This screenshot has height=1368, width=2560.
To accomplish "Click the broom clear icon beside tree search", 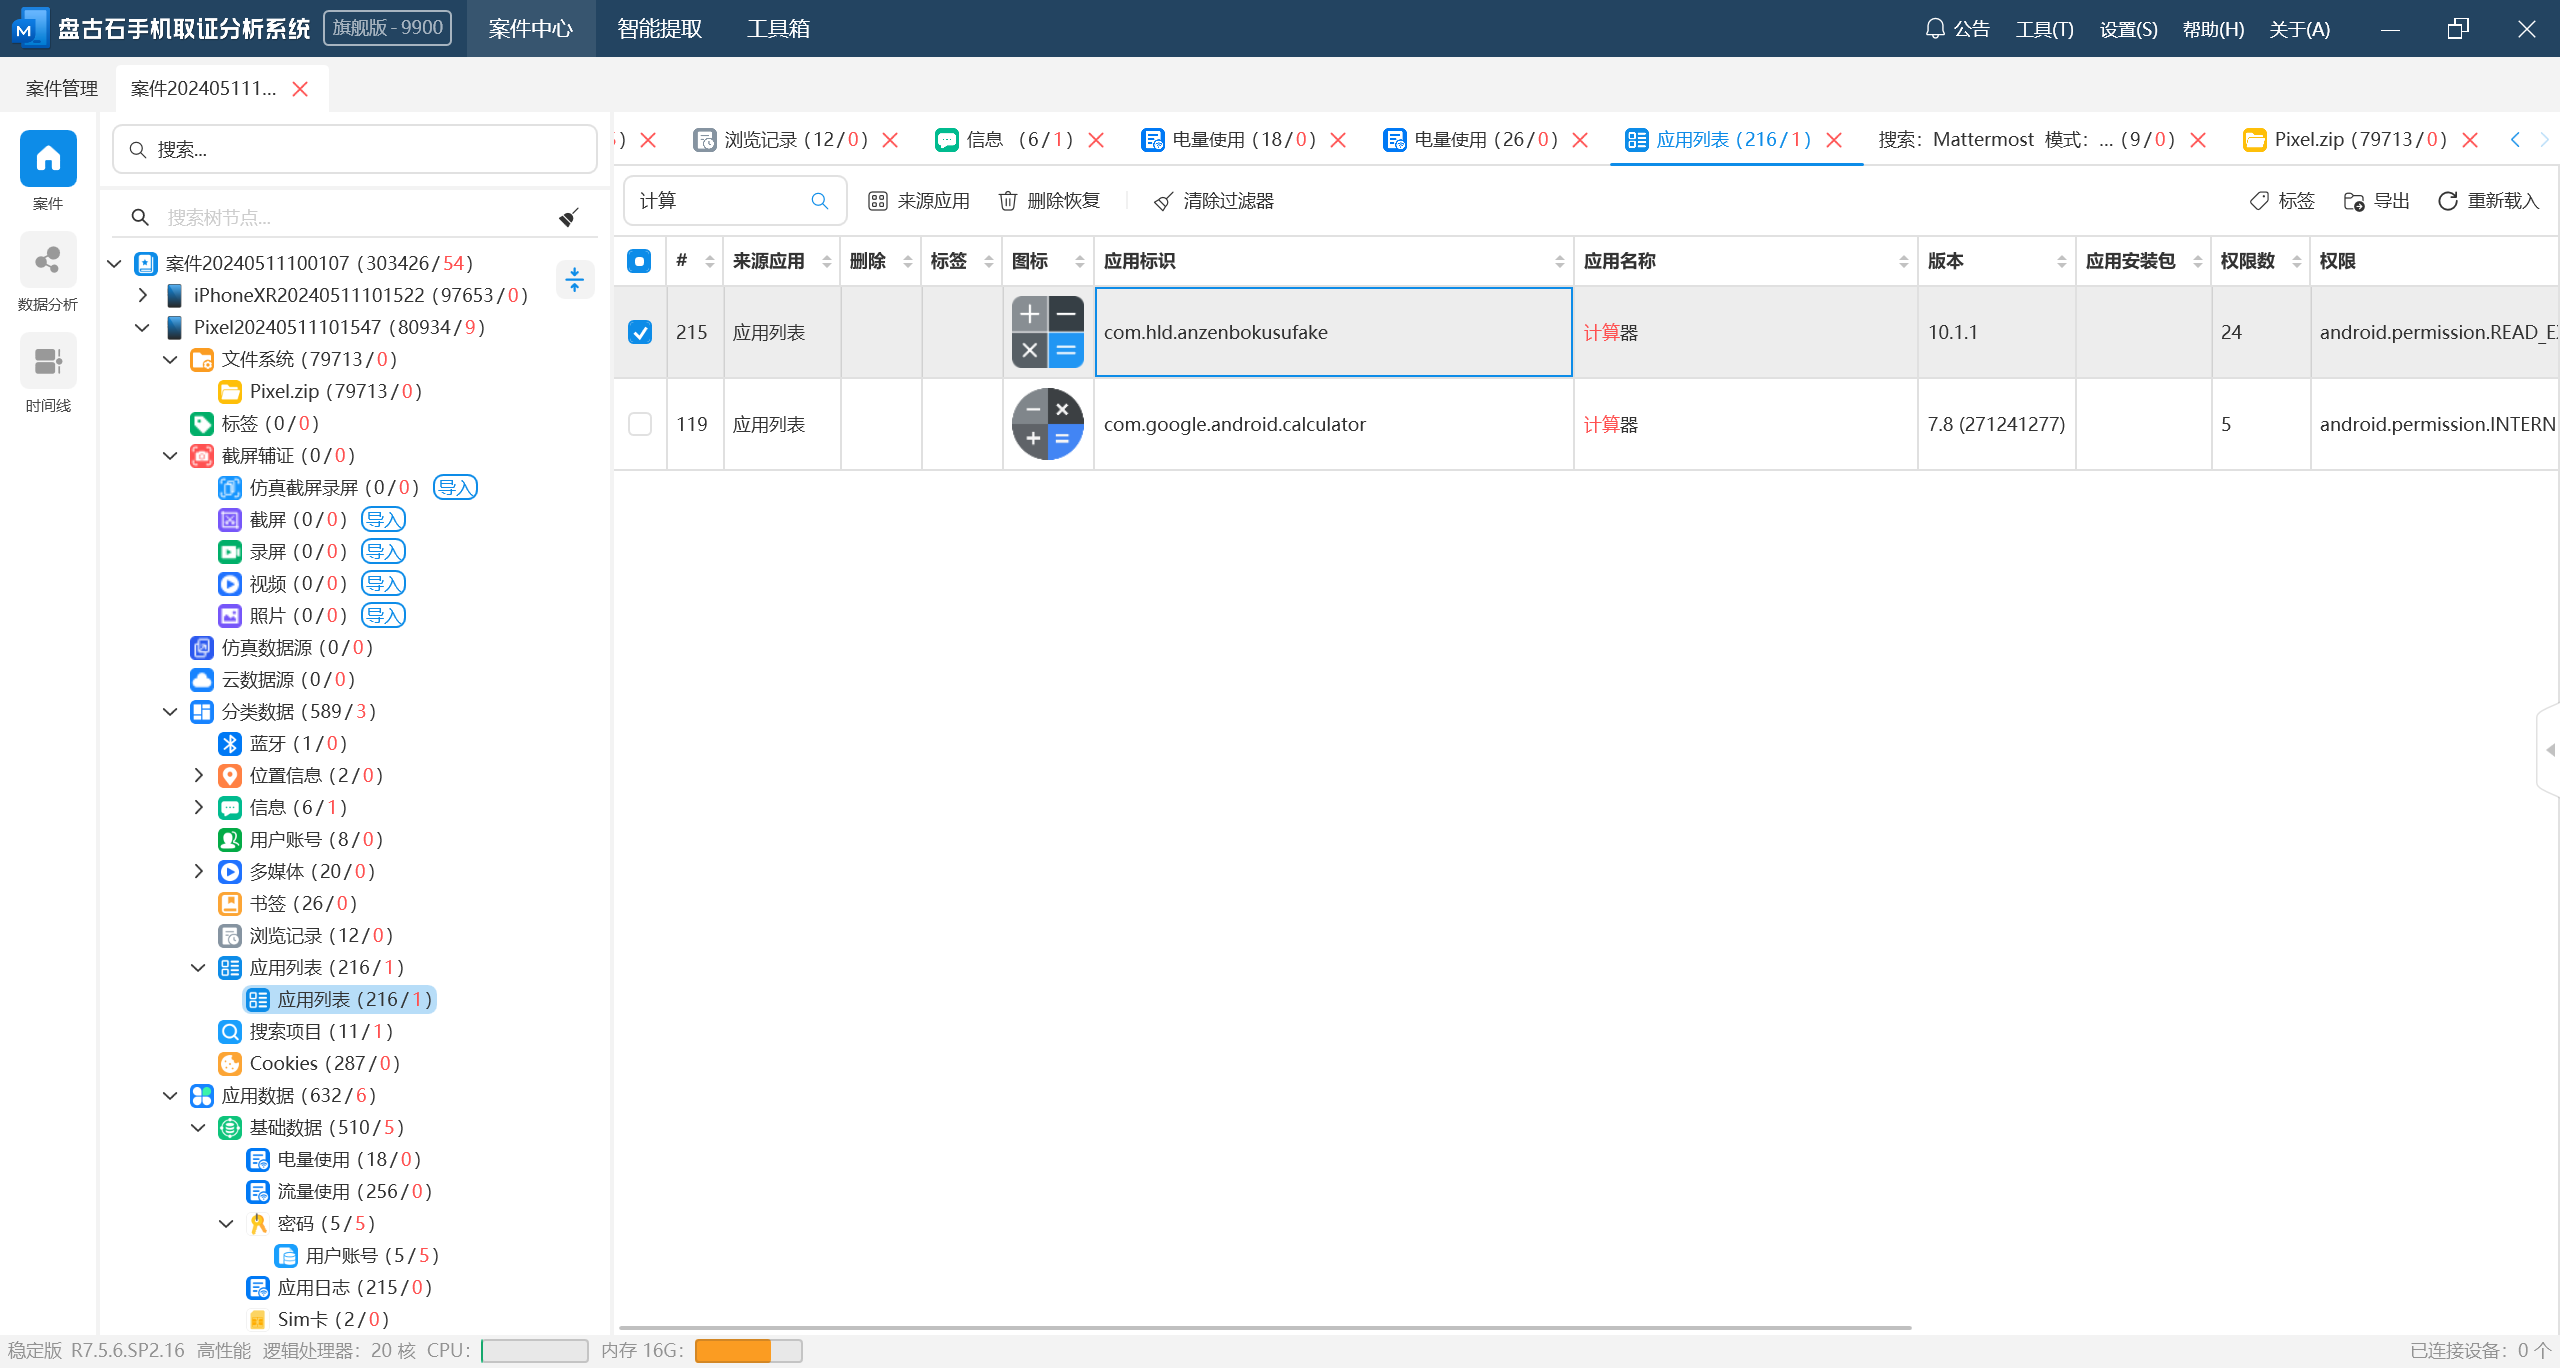I will (569, 217).
